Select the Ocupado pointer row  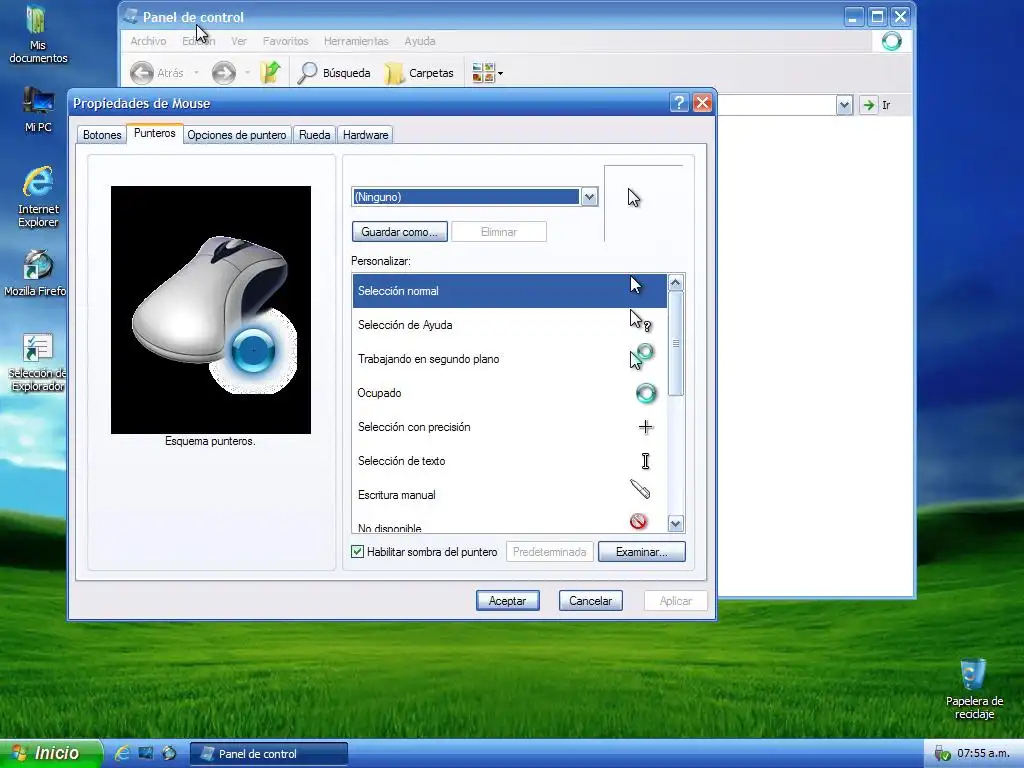[509, 392]
